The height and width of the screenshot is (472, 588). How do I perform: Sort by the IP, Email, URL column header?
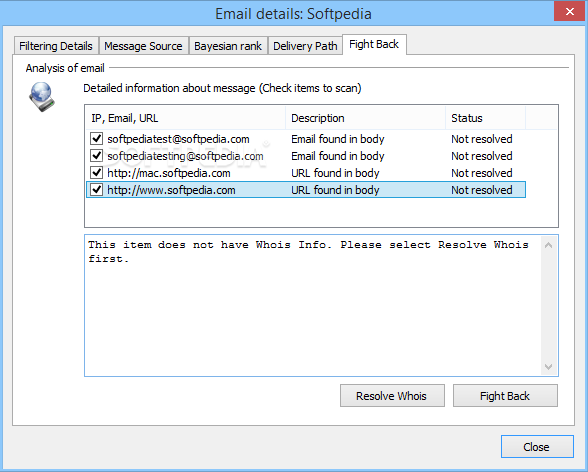(185, 118)
